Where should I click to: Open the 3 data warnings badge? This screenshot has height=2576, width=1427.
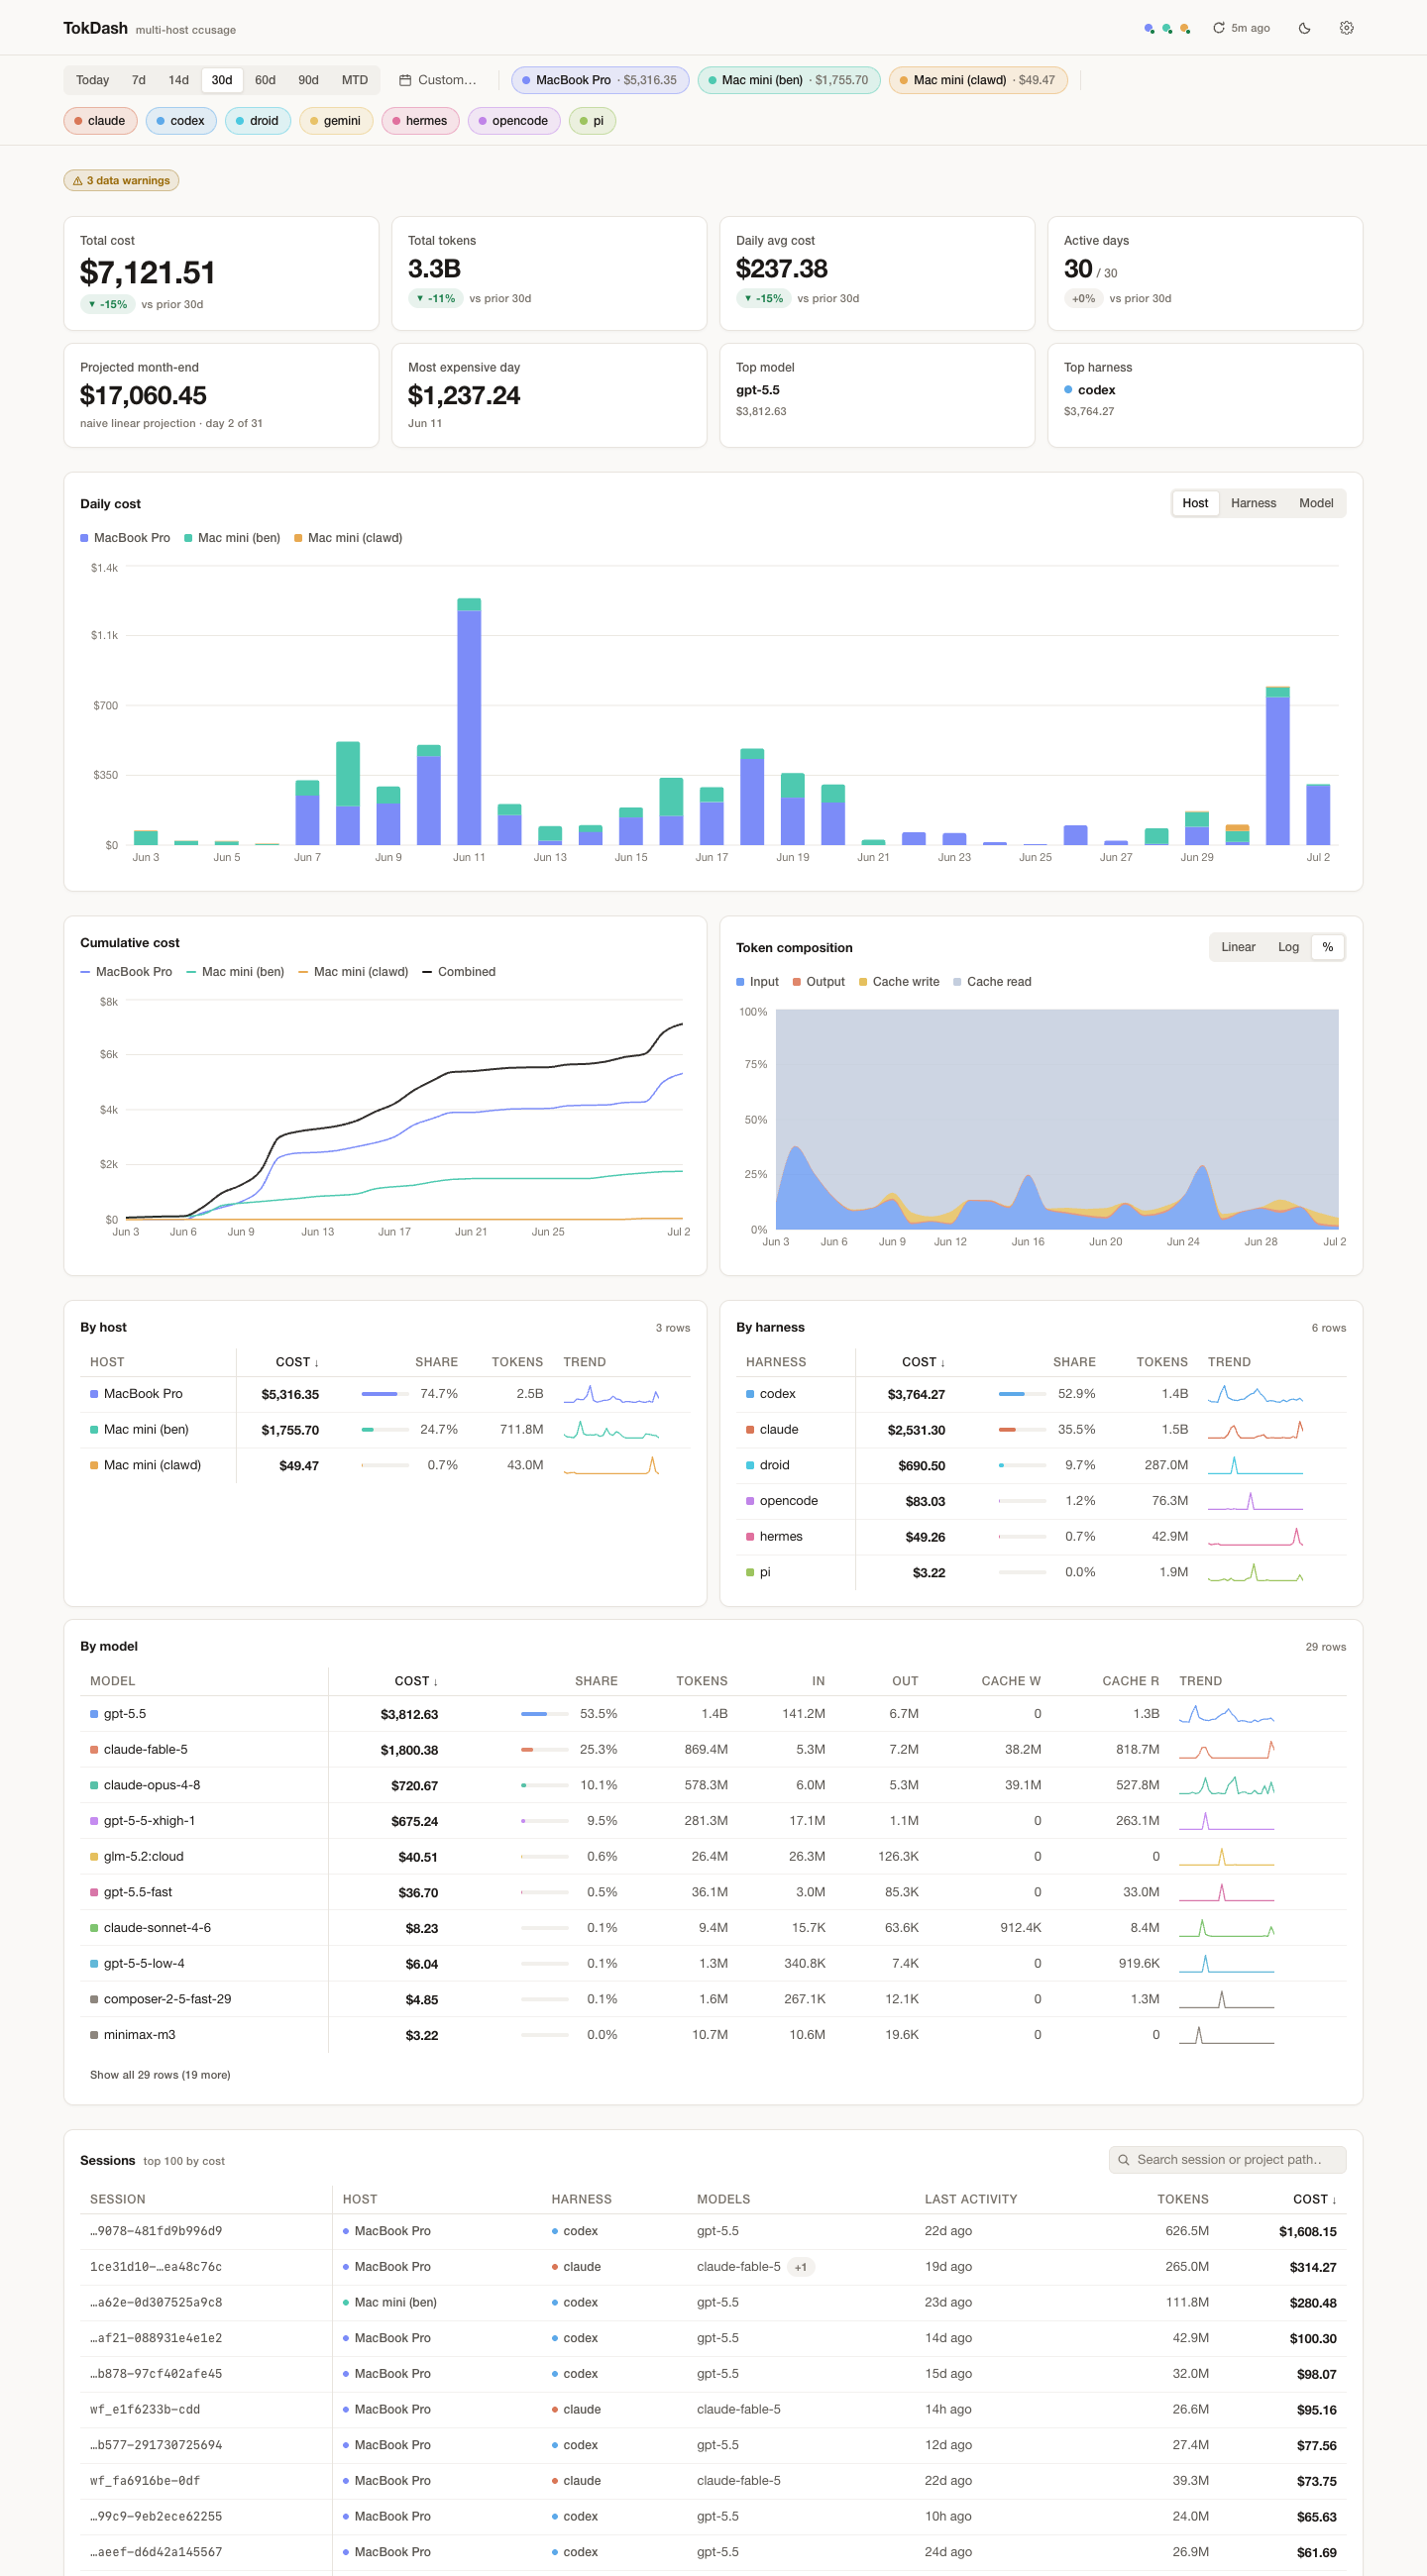pos(121,181)
